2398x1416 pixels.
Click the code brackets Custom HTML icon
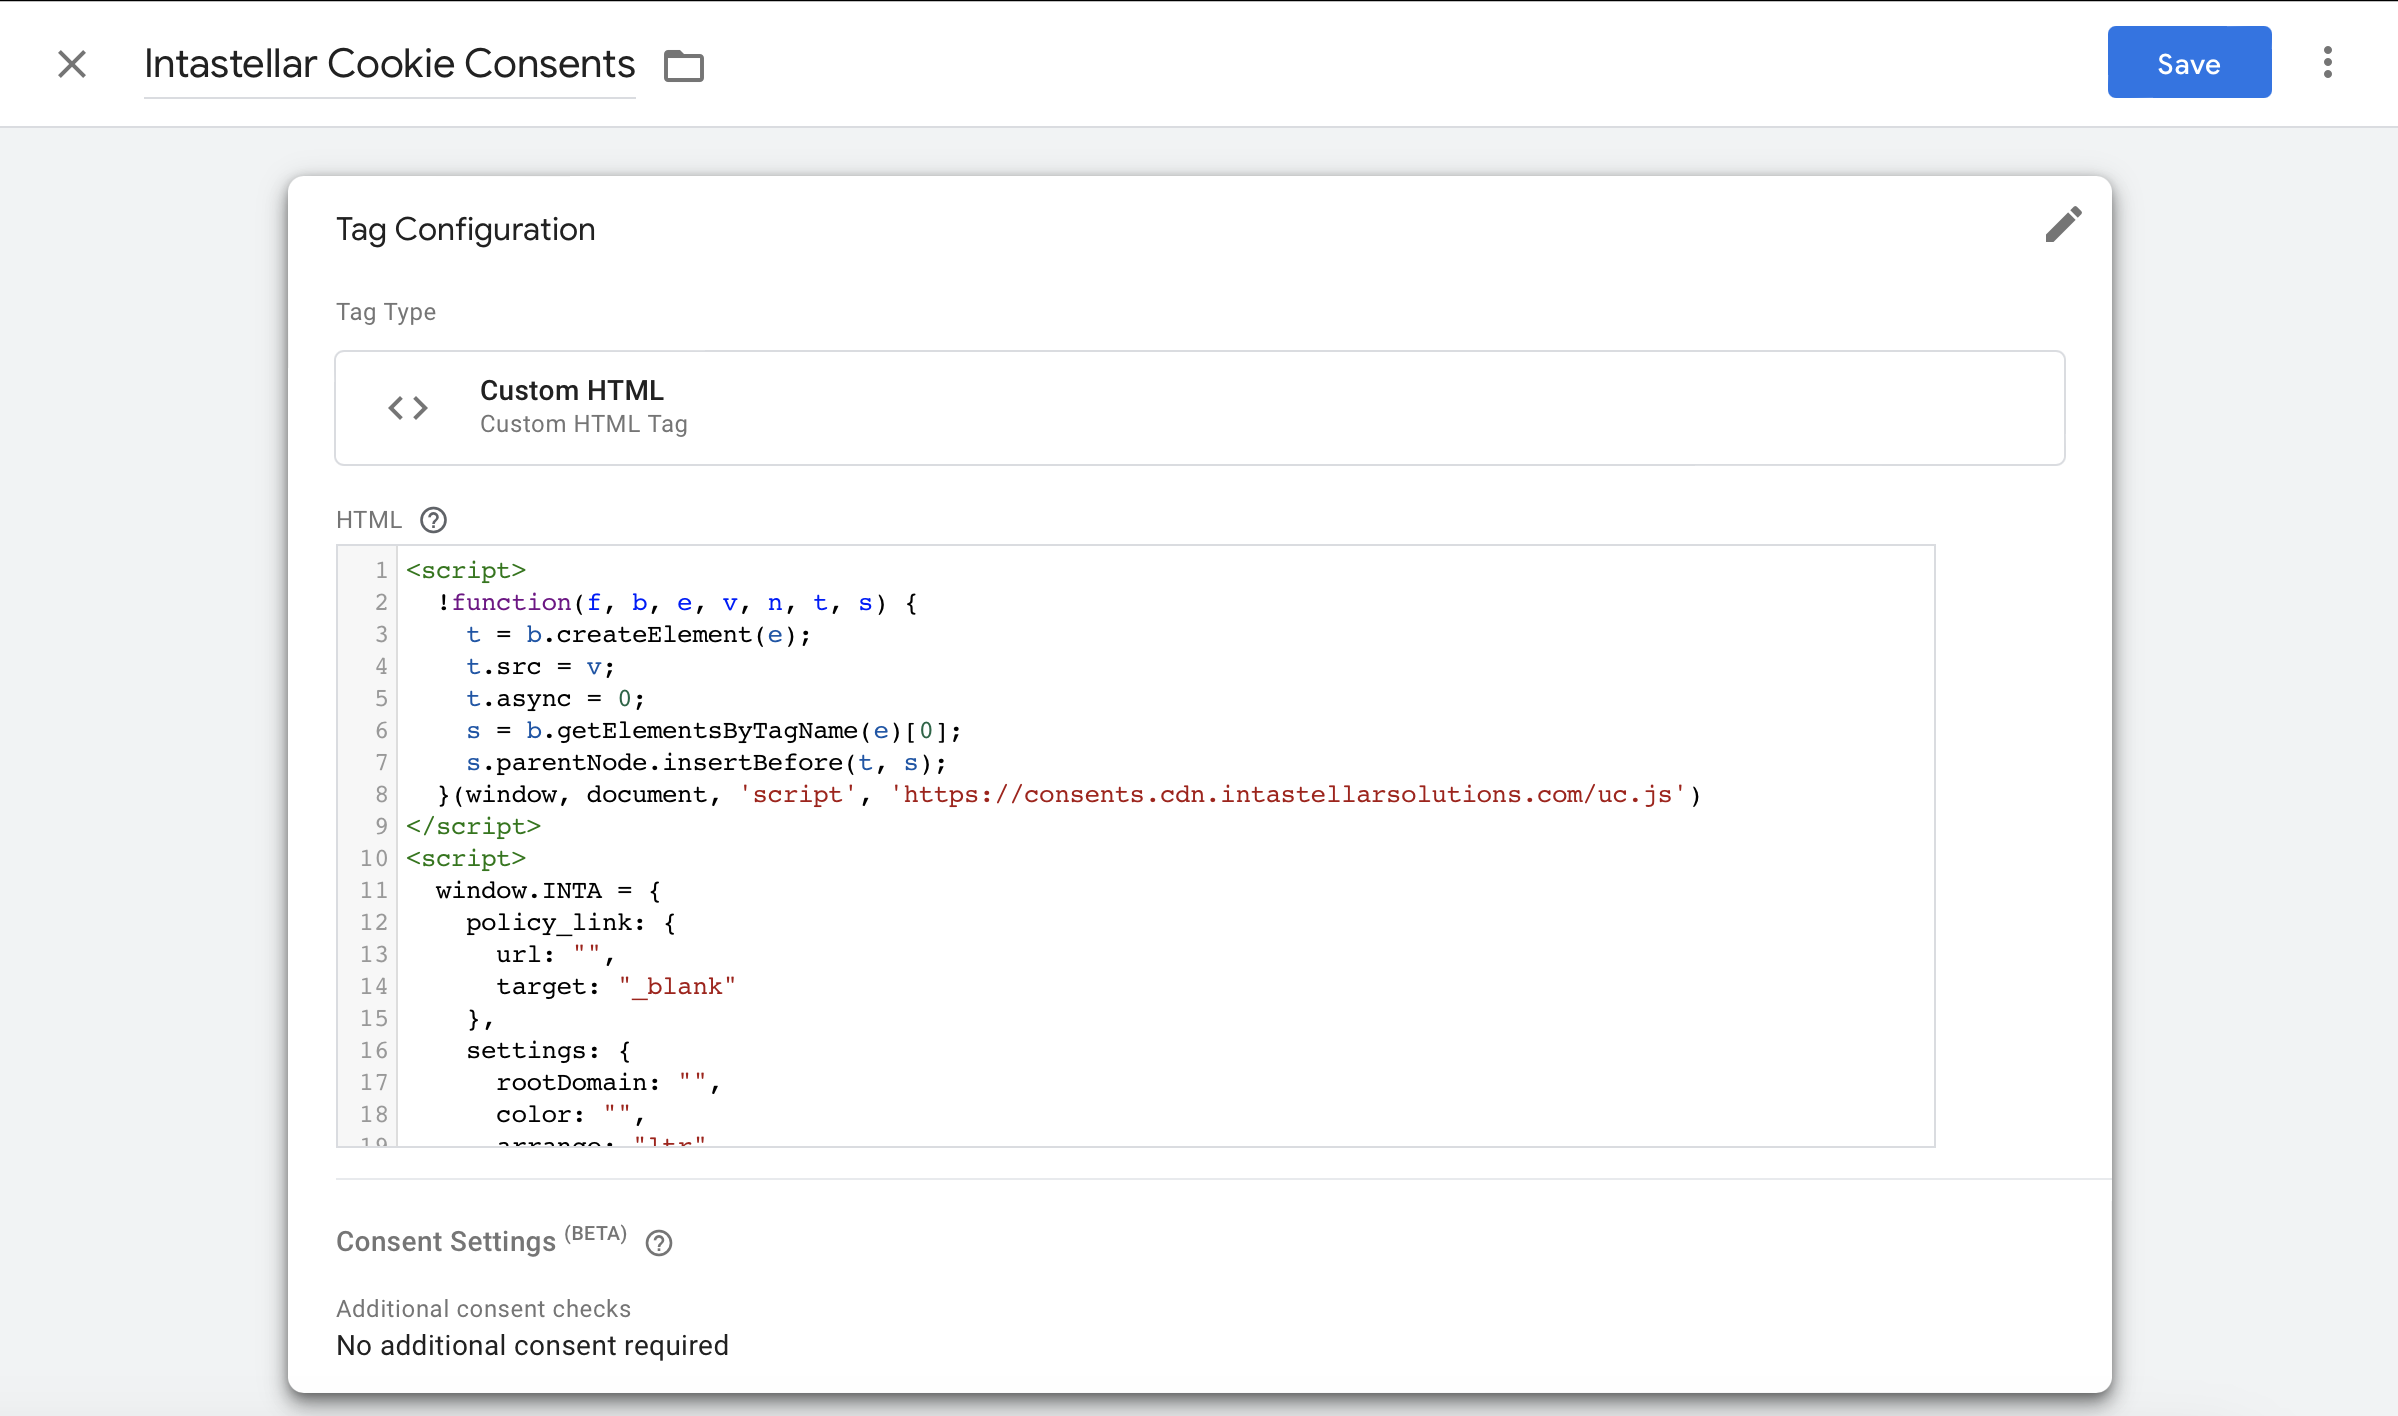pos(408,407)
